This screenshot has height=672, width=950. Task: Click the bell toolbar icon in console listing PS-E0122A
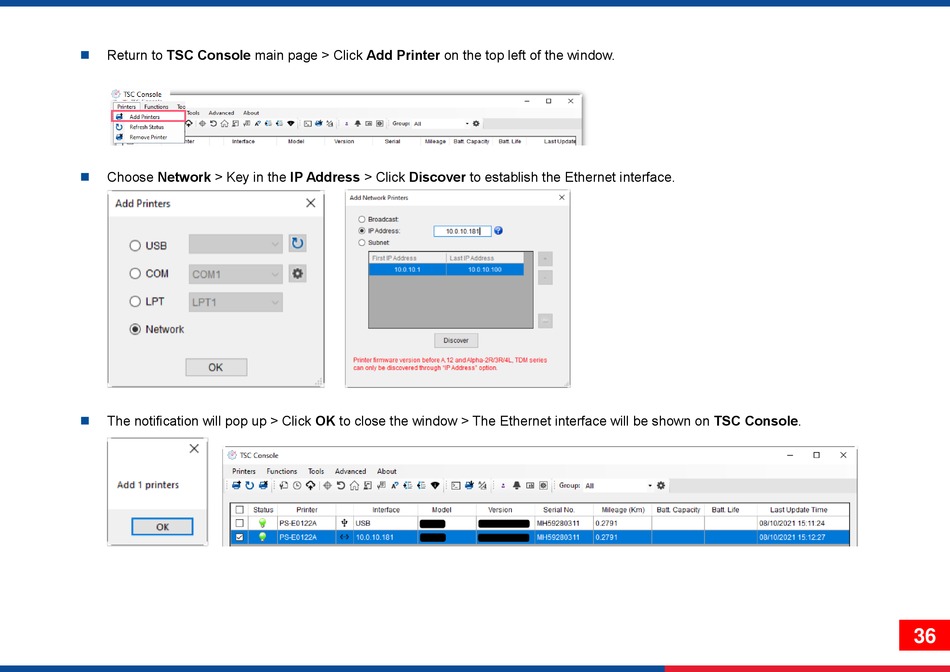(x=517, y=485)
